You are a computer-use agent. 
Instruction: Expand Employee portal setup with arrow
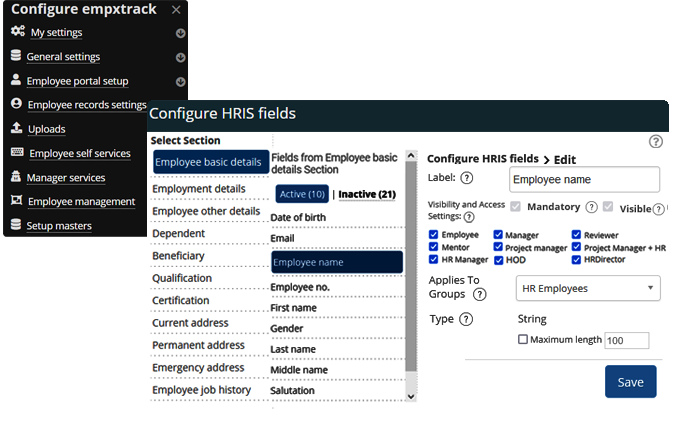(x=180, y=81)
